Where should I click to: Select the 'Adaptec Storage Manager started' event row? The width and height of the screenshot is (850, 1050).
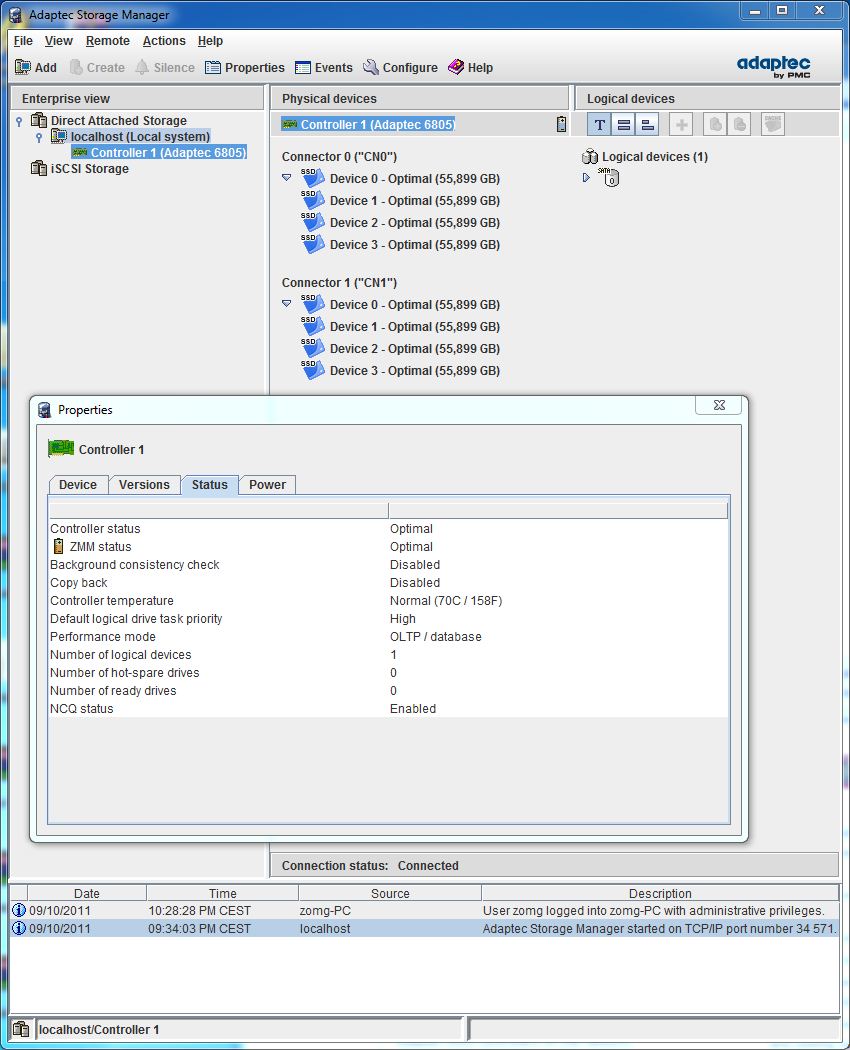(x=425, y=929)
